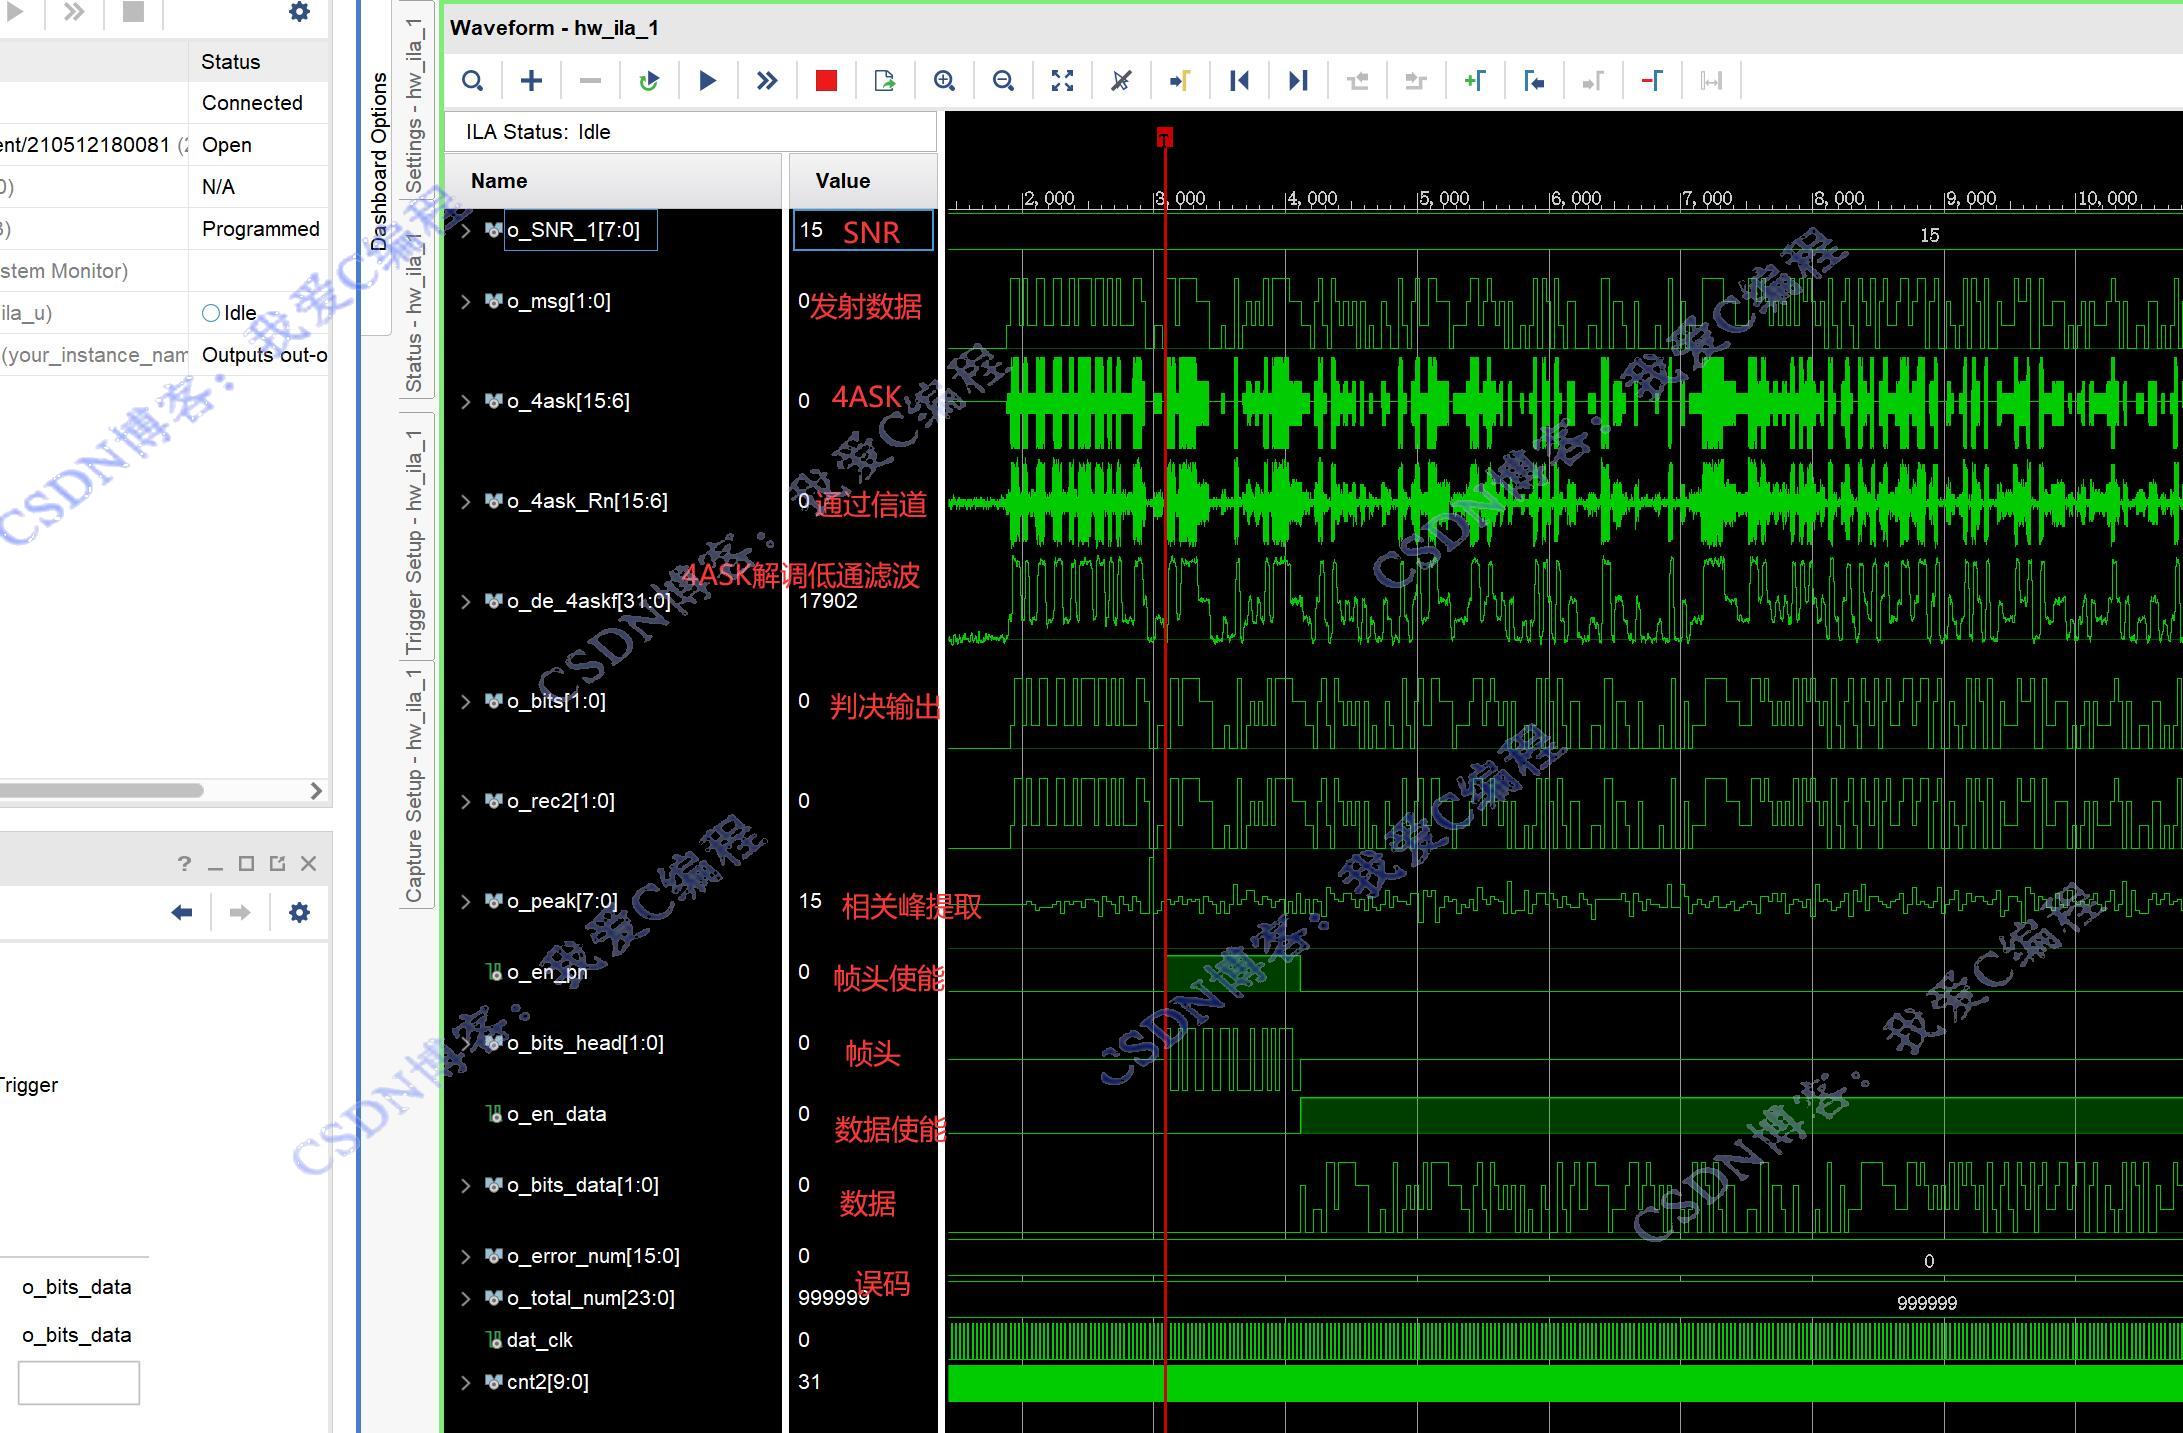This screenshot has height=1433, width=2183.
Task: Click the Search icon in waveform toolbar
Action: pos(473,81)
